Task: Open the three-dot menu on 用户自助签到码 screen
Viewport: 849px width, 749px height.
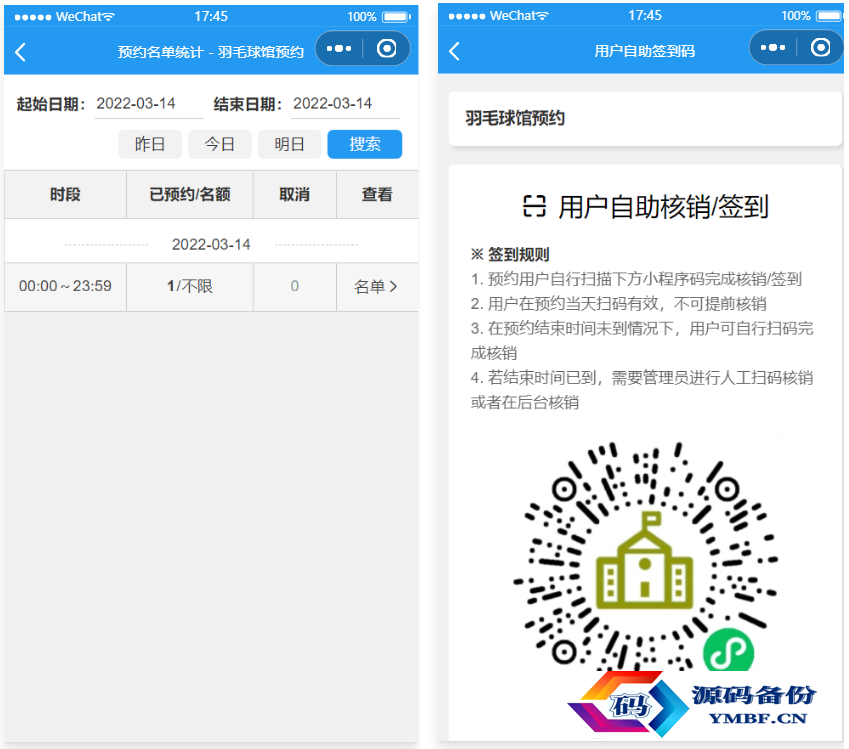Action: [x=773, y=48]
